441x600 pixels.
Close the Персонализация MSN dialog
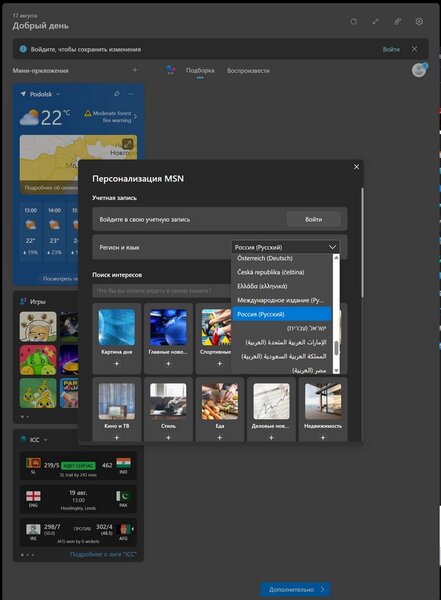[x=356, y=167]
